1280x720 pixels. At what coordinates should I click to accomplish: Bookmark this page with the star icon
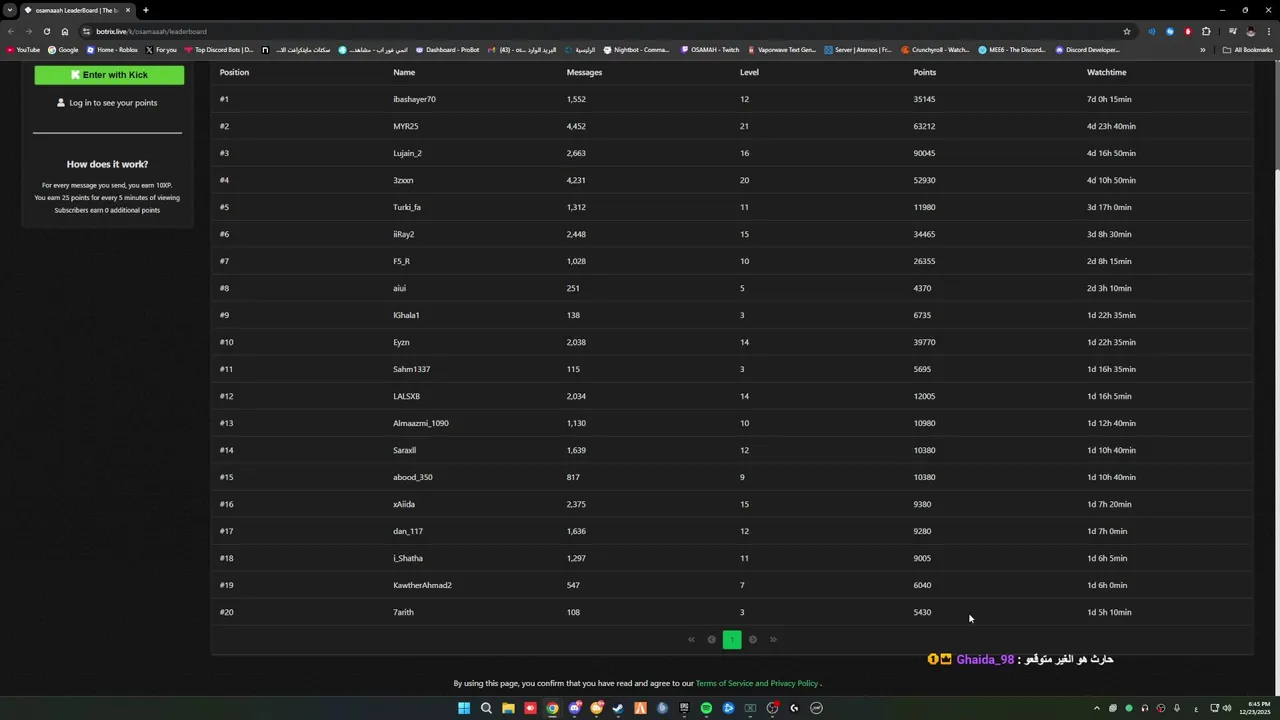point(1127,31)
